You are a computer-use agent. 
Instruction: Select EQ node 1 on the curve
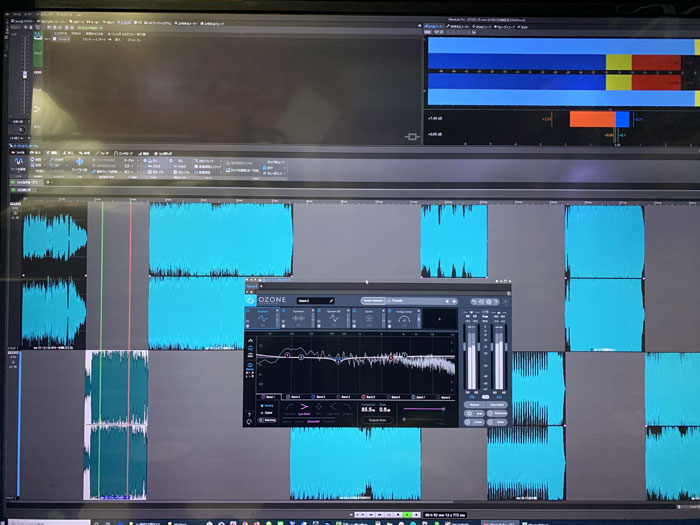point(288,355)
